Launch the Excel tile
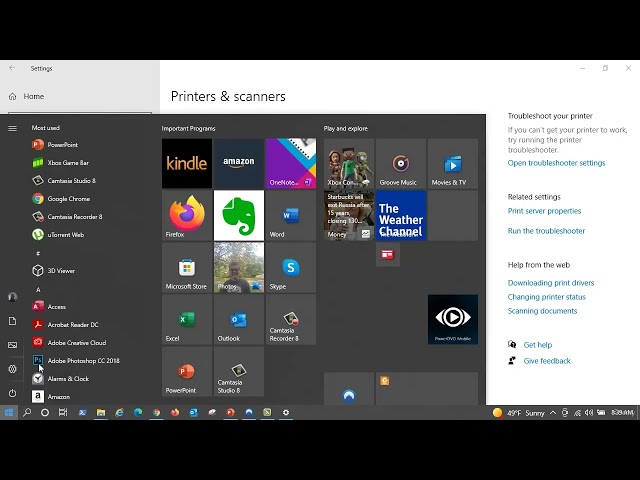This screenshot has height=480, width=640. coord(187,319)
